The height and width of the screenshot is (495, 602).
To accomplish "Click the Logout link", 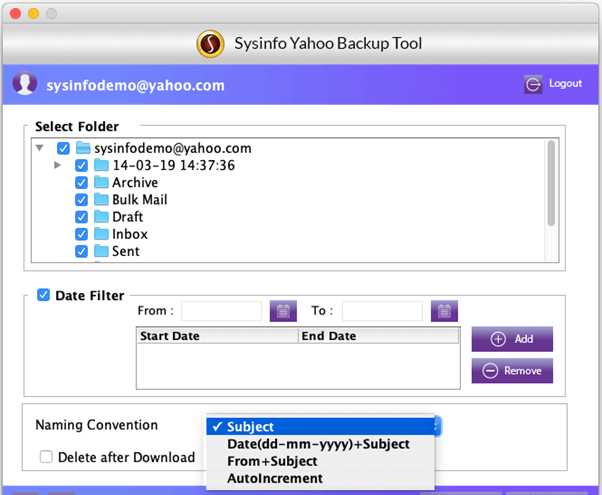I will [566, 83].
